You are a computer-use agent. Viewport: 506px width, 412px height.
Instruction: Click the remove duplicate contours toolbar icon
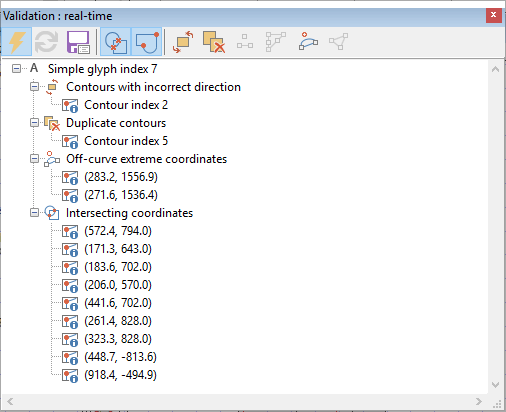coord(214,42)
